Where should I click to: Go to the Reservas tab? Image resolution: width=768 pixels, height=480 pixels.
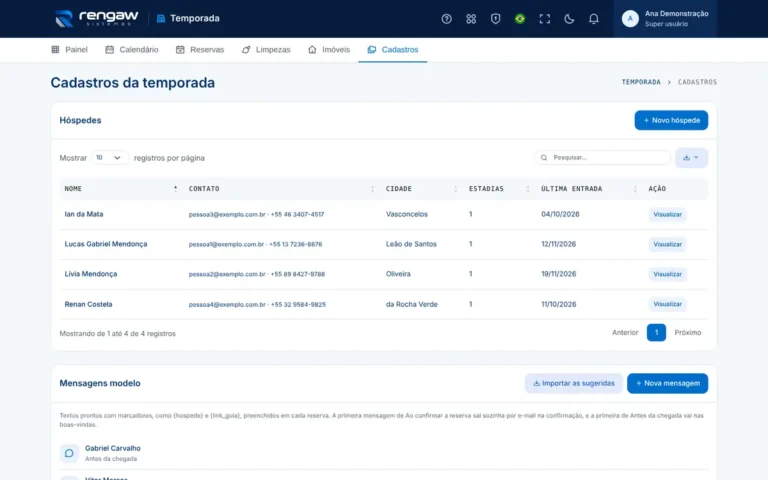[x=200, y=49]
